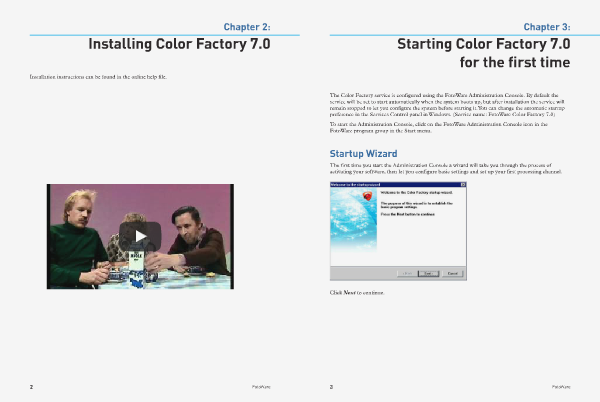Click the red Color Factory logo icon in the wizard
This screenshot has width=600, height=402.
pyautogui.click(x=367, y=196)
